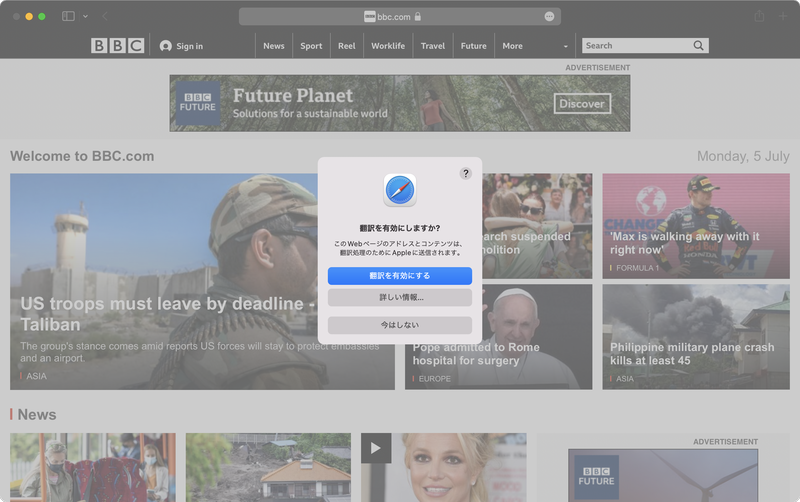Click the More dropdown arrow
Viewport: 800px width, 502px height.
(x=565, y=46)
